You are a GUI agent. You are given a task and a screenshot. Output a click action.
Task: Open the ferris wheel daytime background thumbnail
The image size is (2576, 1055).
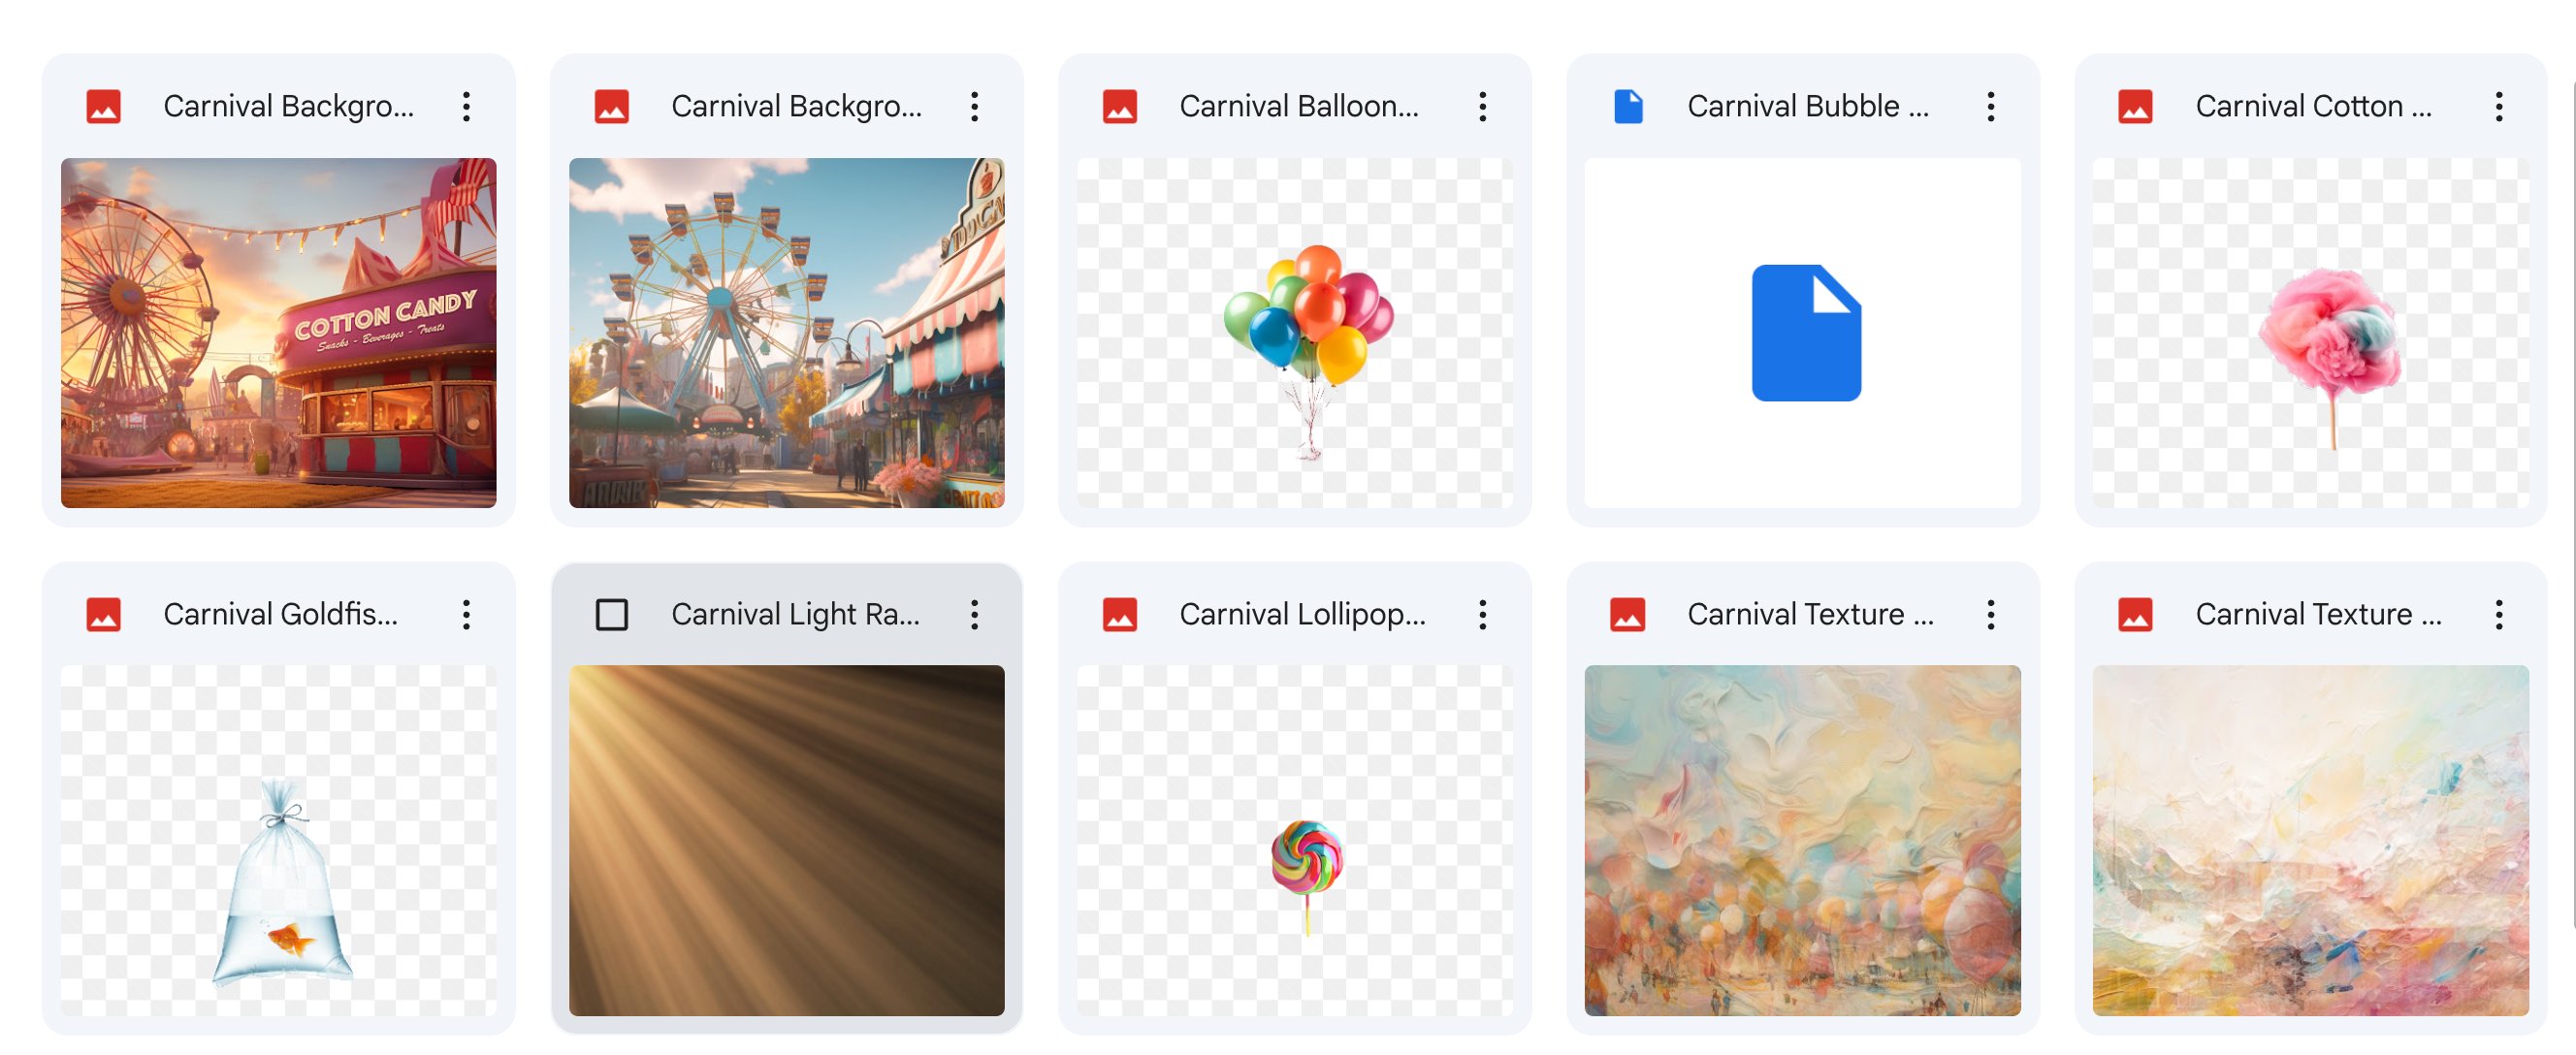pos(786,333)
